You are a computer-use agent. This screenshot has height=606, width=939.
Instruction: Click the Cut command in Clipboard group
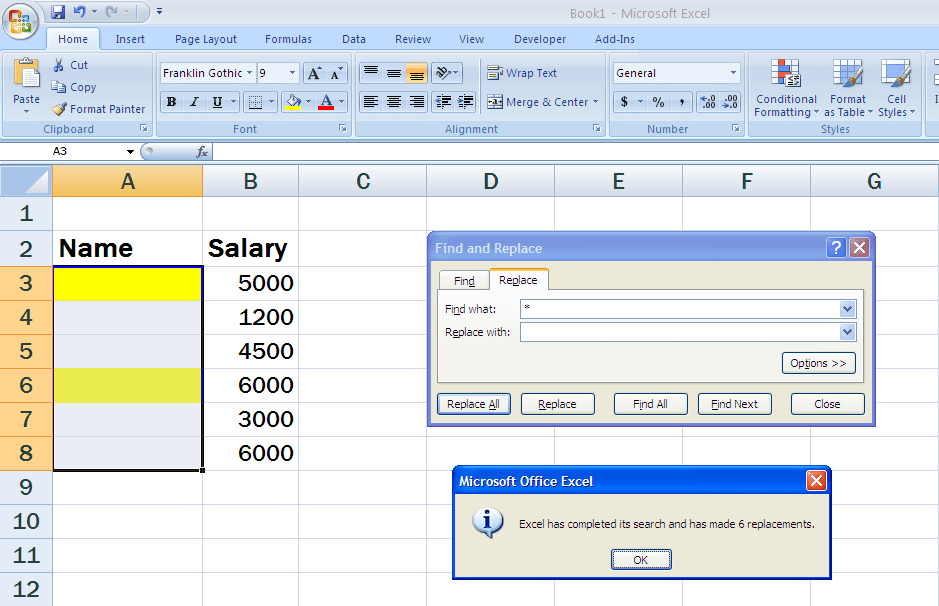click(x=73, y=64)
